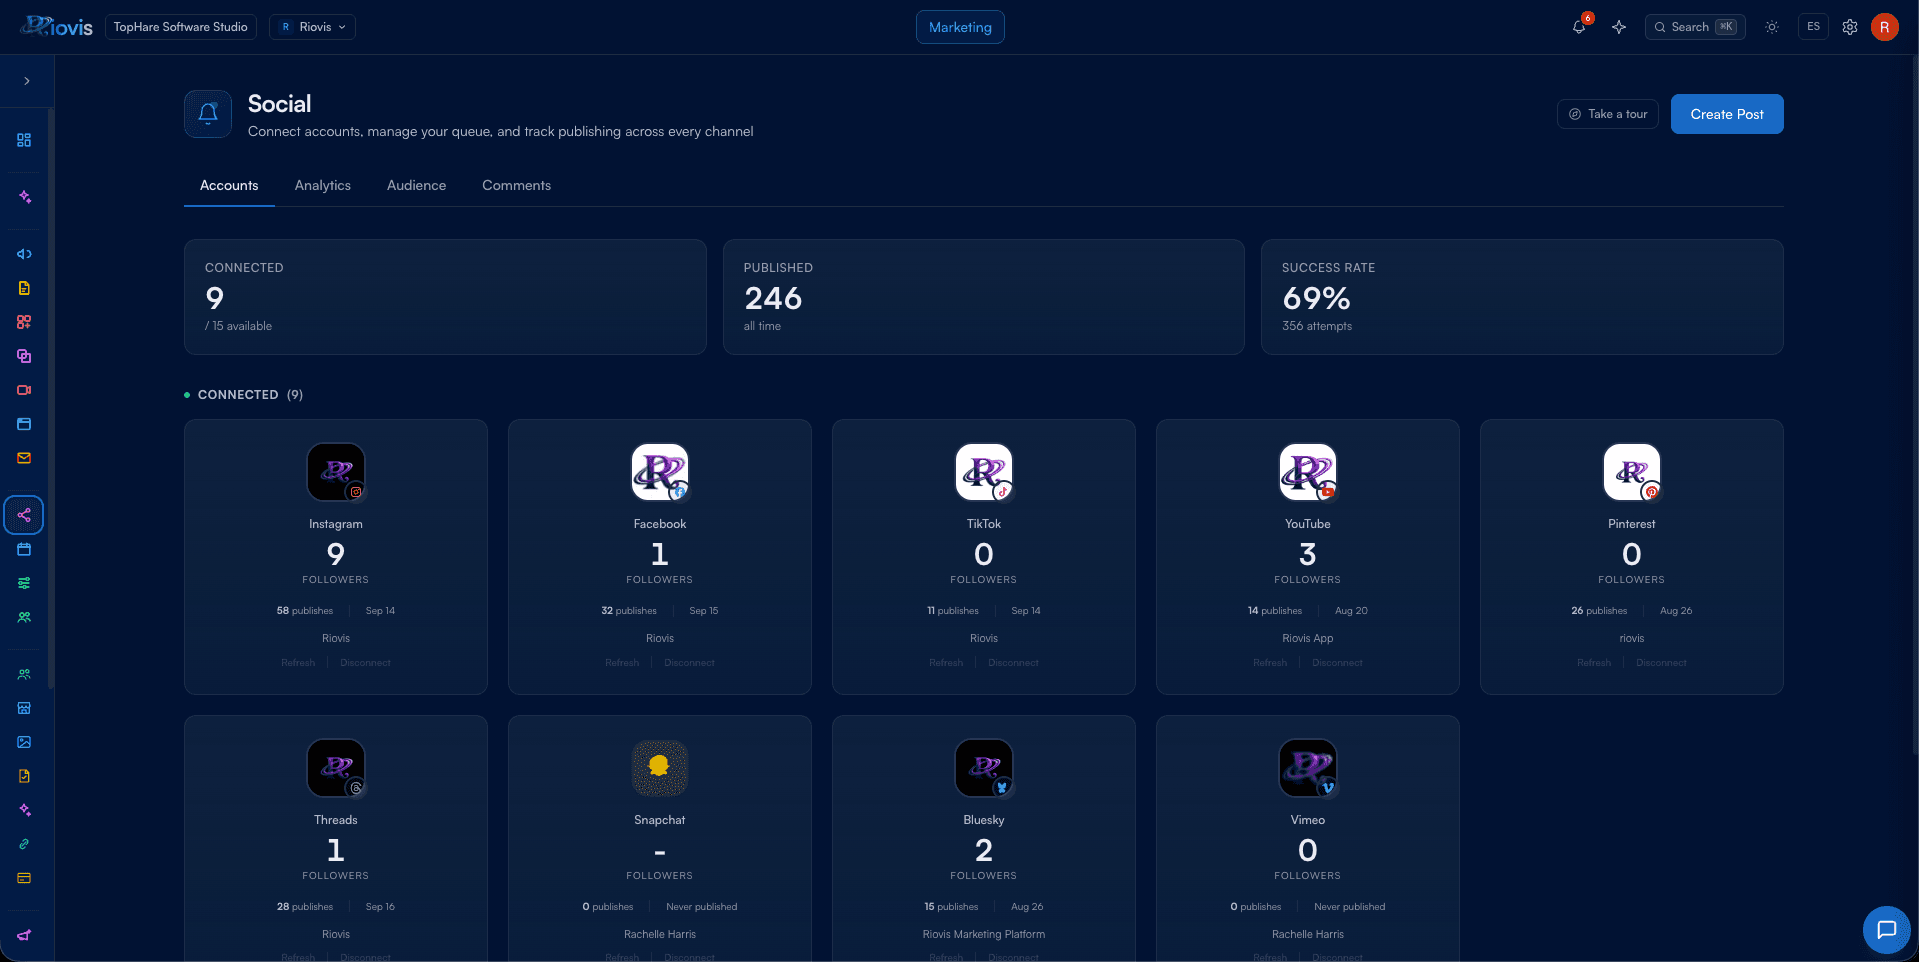Disconnect the Pinterest account
The height and width of the screenshot is (962, 1919).
(x=1661, y=663)
